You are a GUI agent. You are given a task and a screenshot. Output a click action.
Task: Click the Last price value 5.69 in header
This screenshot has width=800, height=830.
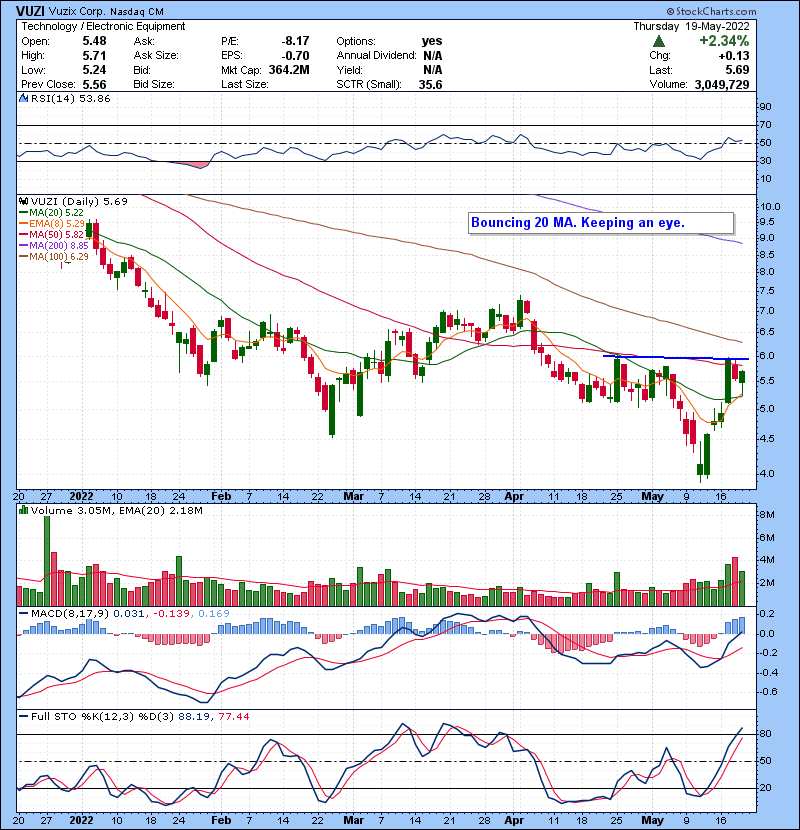[737, 70]
